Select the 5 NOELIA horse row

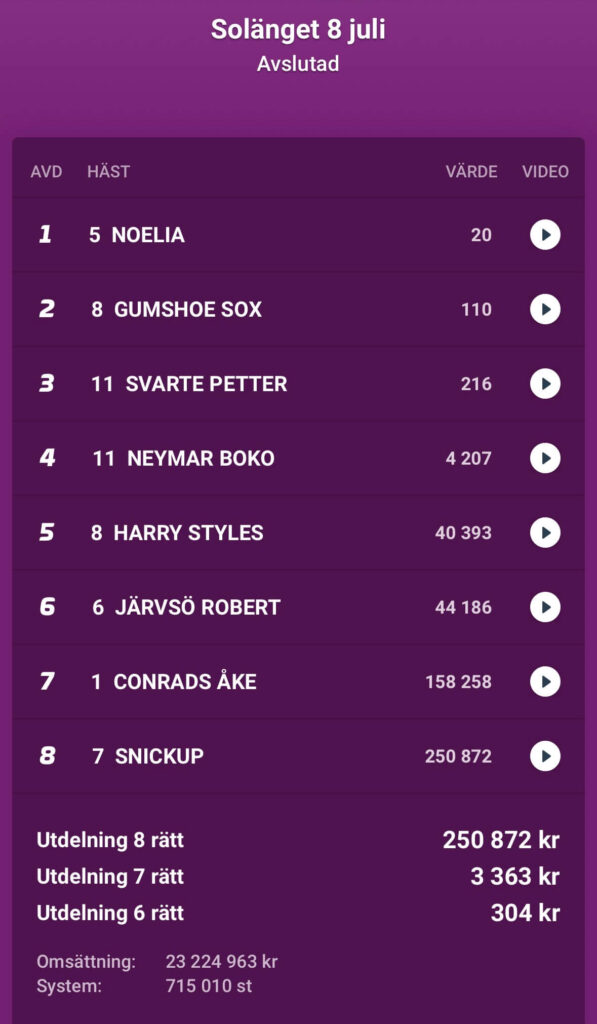pos(298,234)
